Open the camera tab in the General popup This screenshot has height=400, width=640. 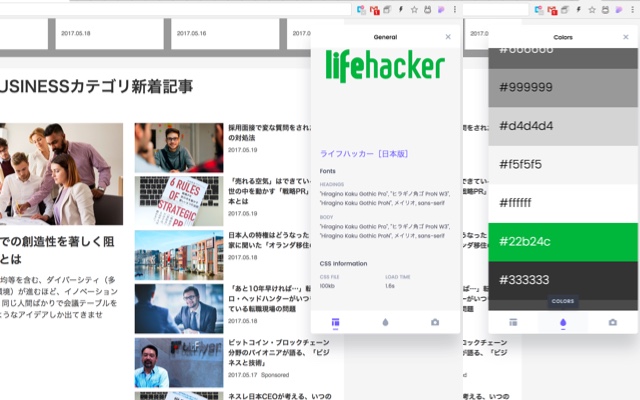(435, 322)
